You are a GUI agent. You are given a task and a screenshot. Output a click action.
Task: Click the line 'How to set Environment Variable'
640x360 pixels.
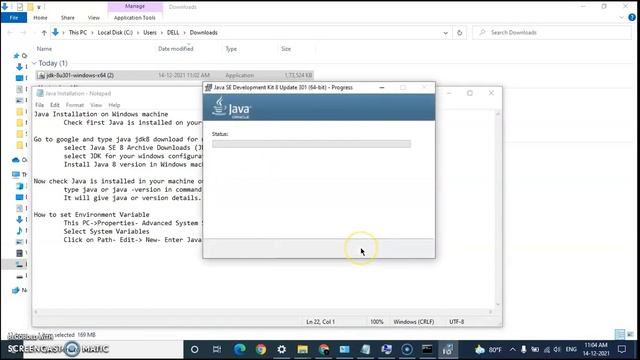click(x=91, y=214)
